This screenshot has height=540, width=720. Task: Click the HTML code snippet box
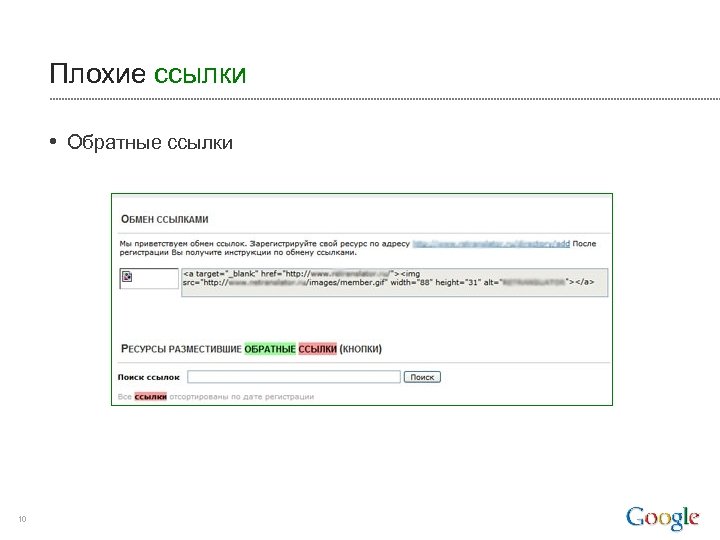point(394,282)
